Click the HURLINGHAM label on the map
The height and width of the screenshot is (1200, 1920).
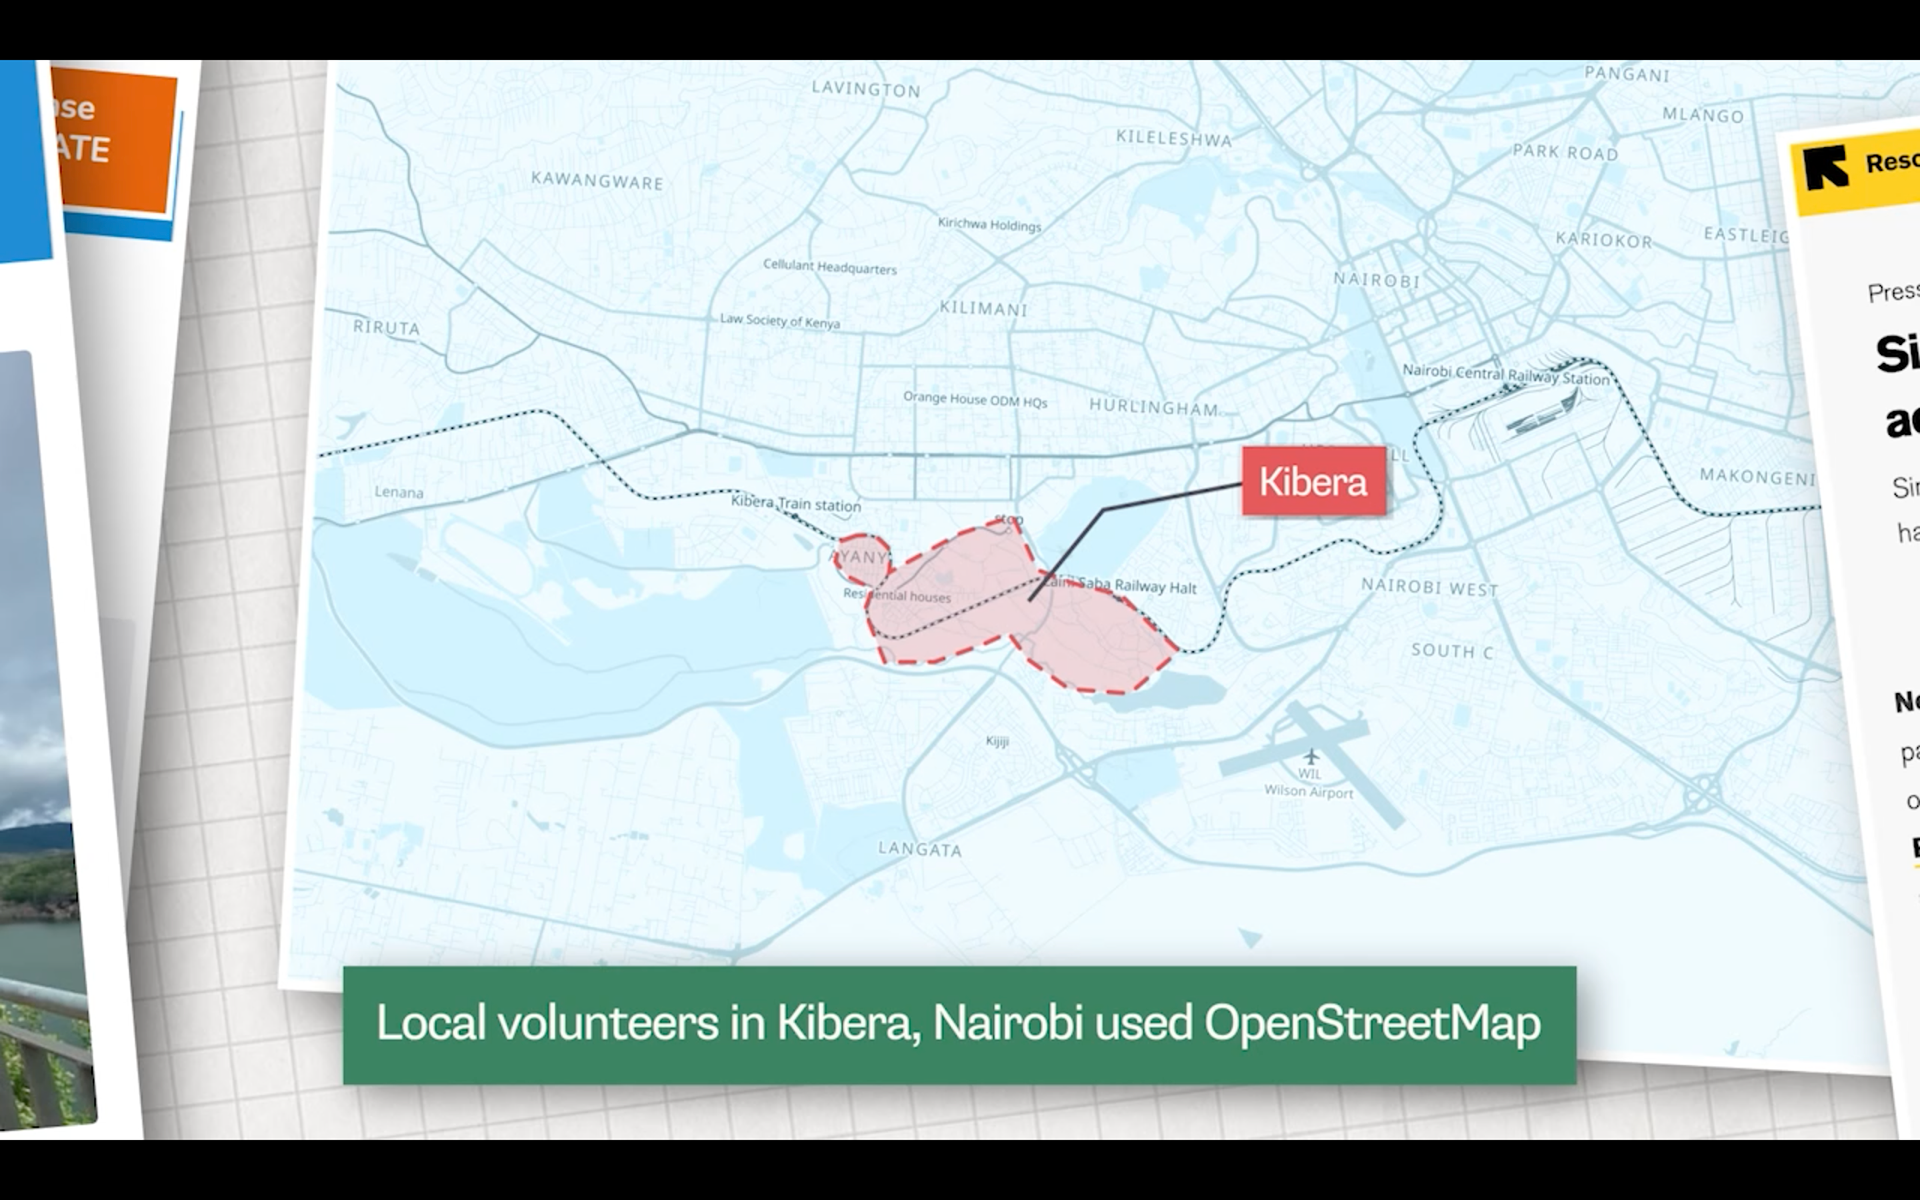pos(1153,407)
